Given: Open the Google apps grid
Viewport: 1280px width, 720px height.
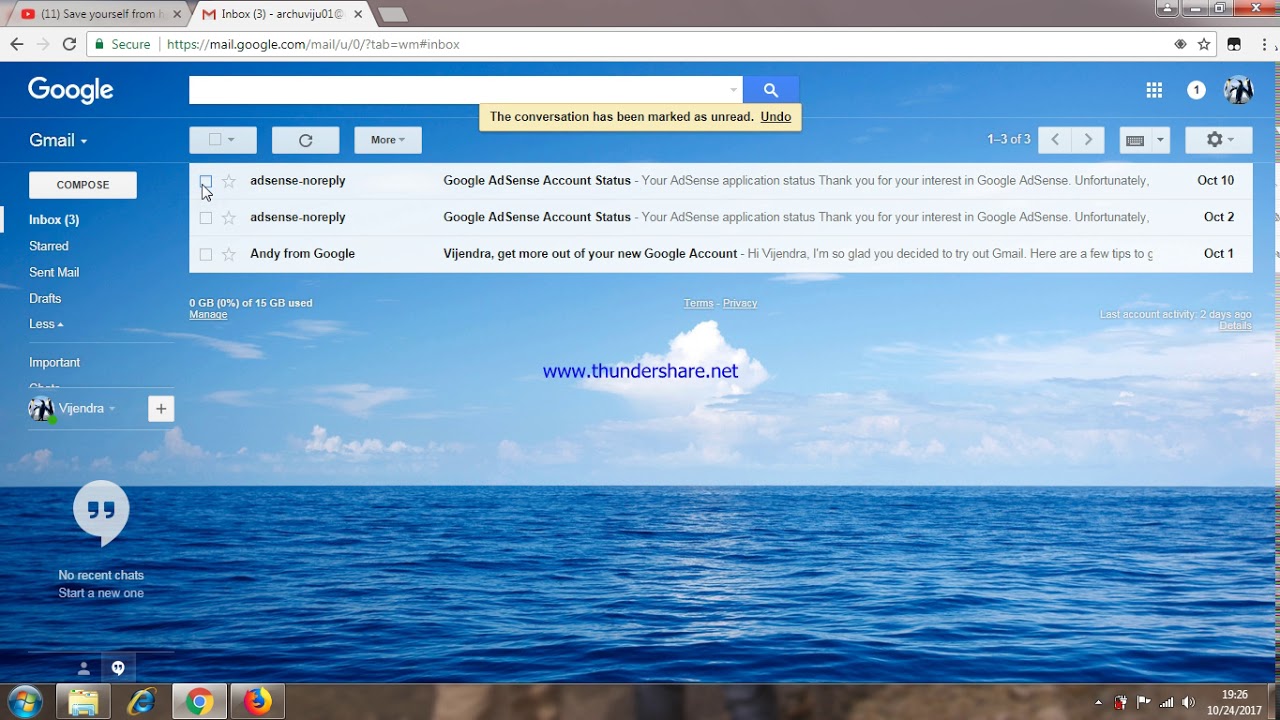Looking at the screenshot, I should 1154,90.
